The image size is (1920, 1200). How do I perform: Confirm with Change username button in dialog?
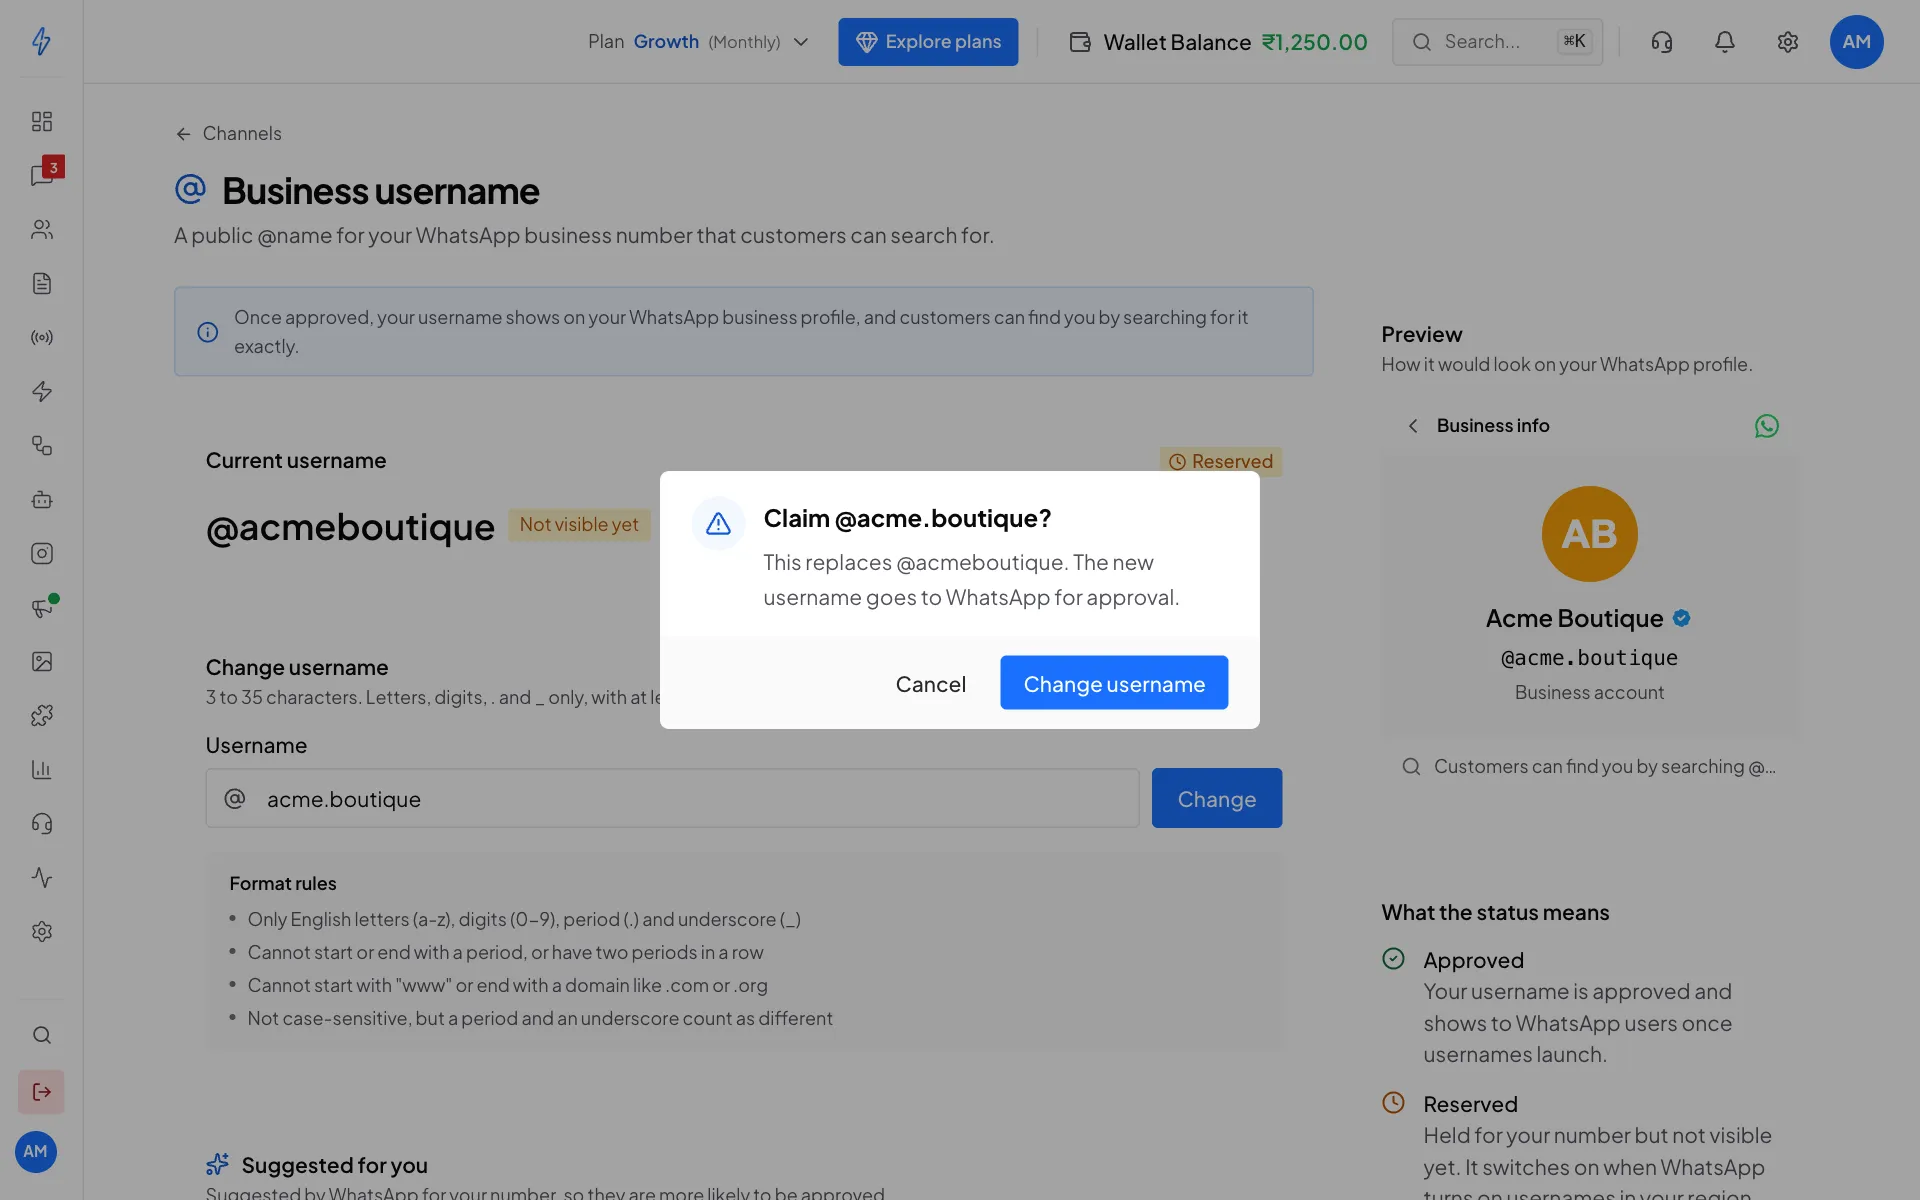click(x=1114, y=683)
